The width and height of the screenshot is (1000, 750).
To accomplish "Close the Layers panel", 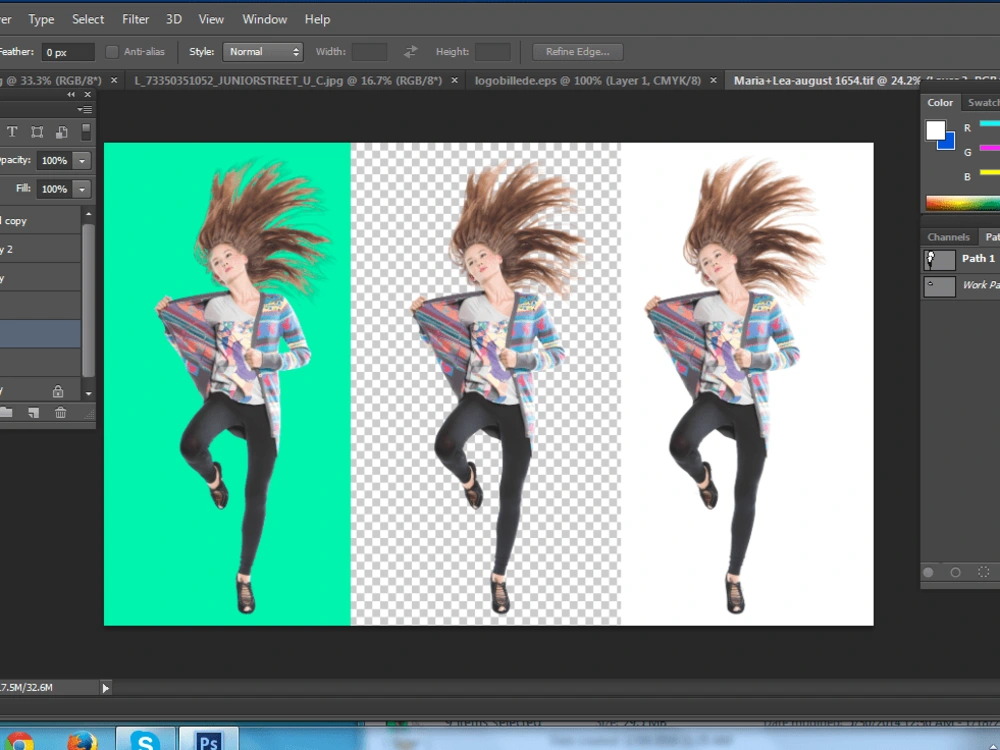I will click(87, 94).
